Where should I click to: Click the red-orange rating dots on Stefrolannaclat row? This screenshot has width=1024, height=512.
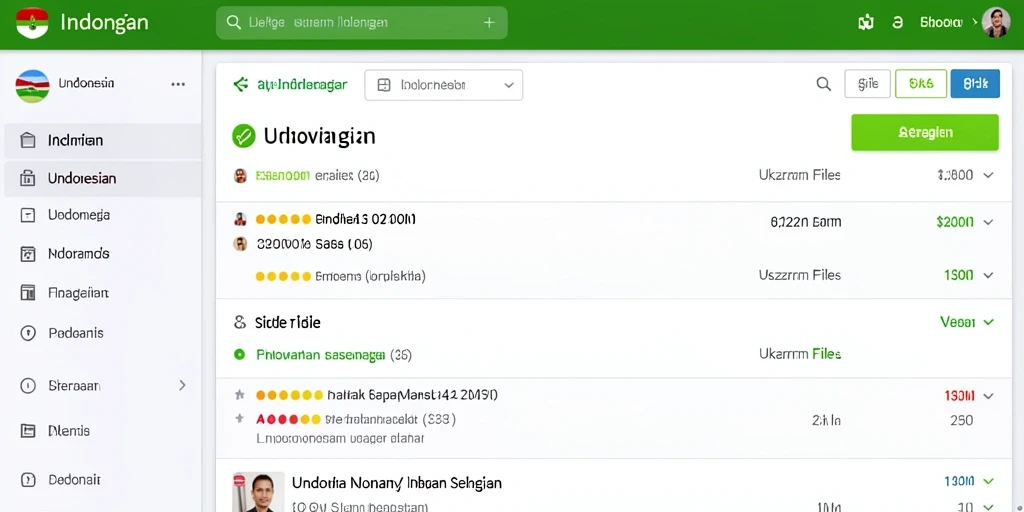tap(288, 419)
